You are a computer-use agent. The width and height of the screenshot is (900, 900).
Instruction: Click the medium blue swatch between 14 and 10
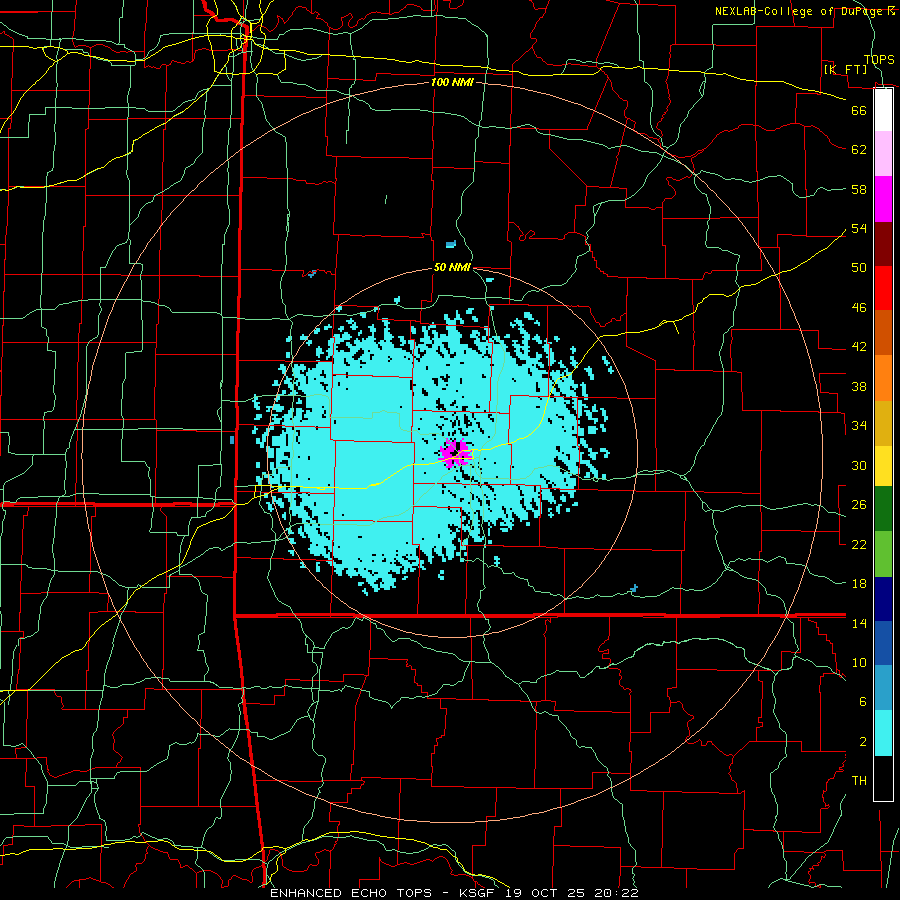883,643
